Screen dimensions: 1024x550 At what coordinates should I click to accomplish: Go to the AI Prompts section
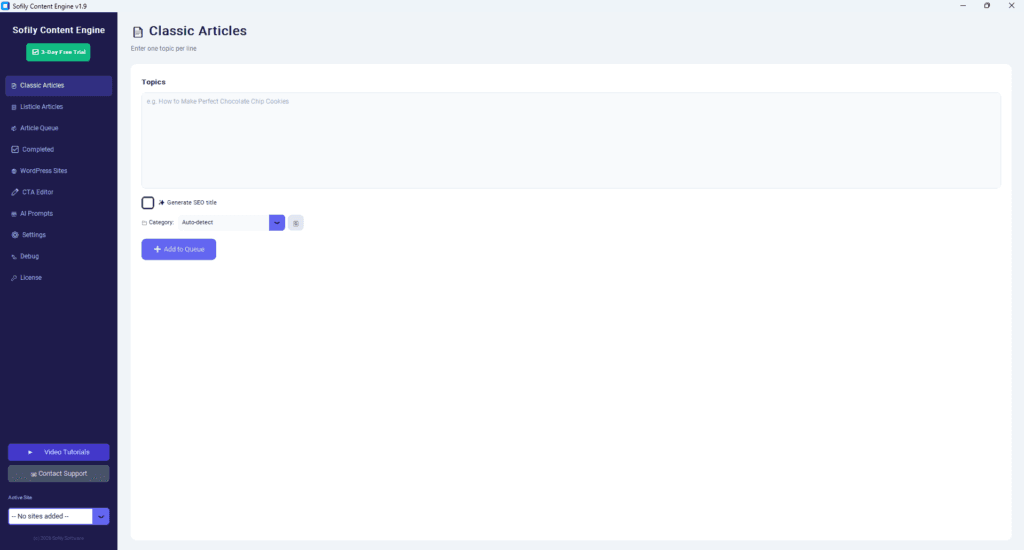37,213
